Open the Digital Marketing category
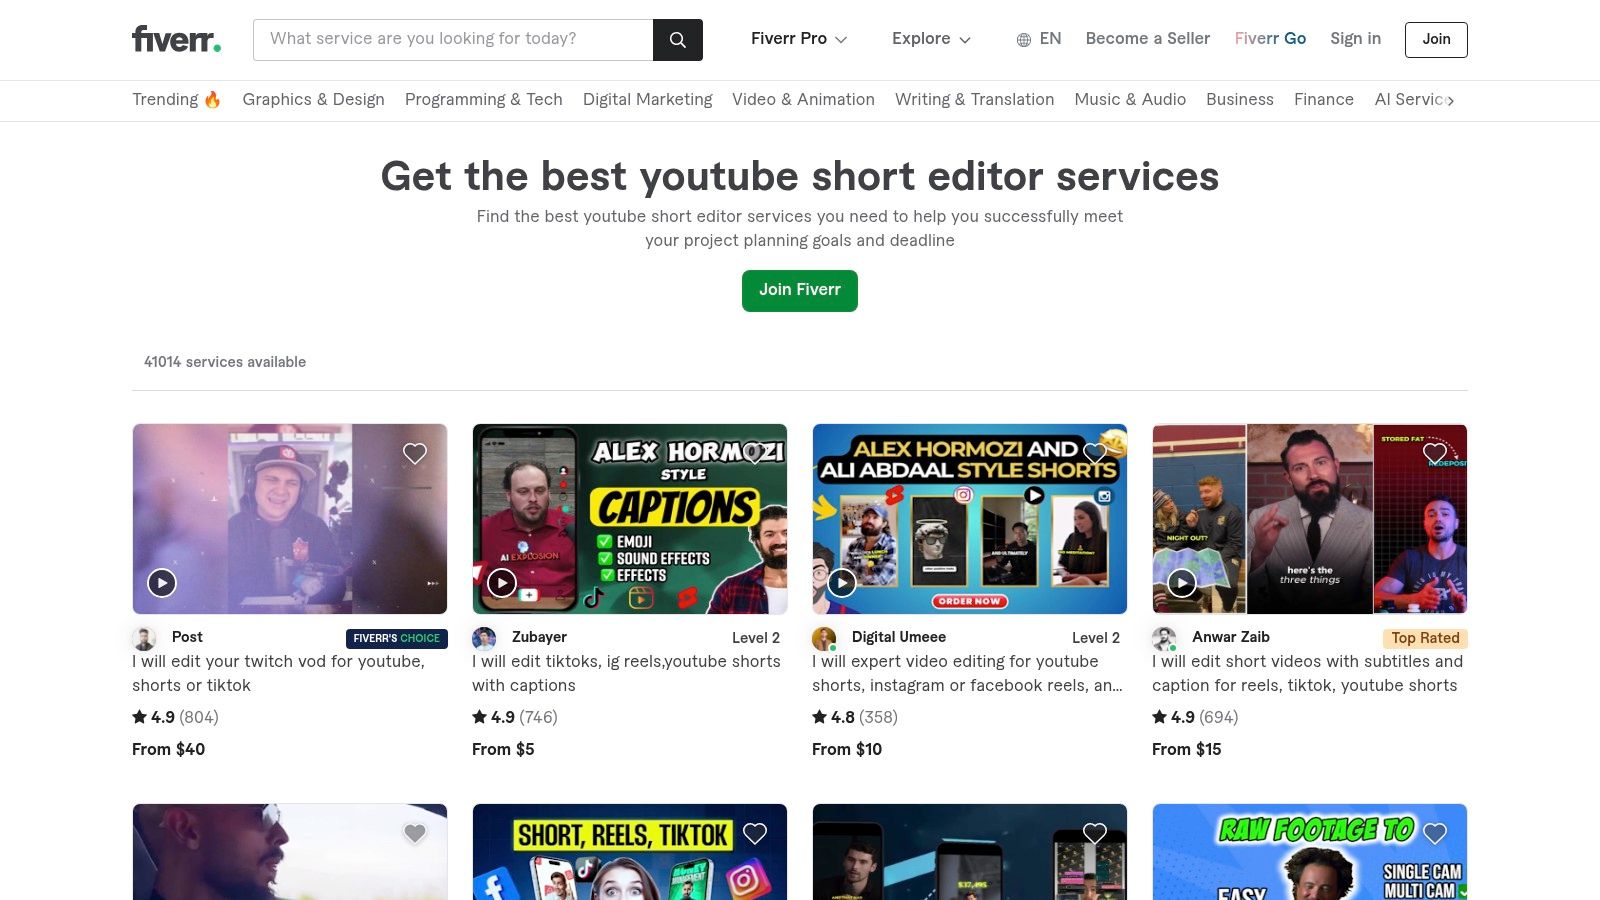Viewport: 1600px width, 900px height. pos(648,100)
